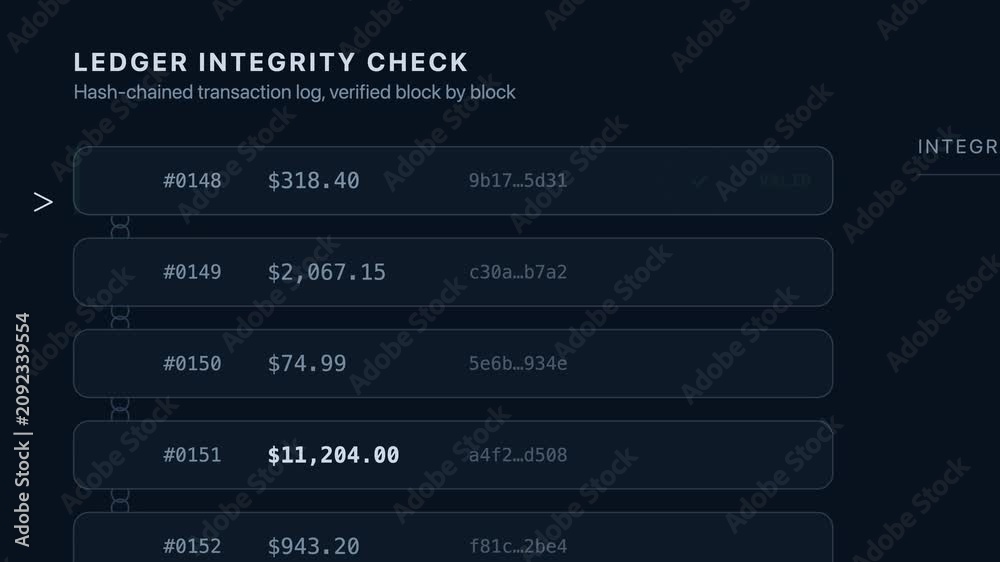The width and height of the screenshot is (1000, 562).
Task: Click chain link between #0150 and #0151
Action: [120, 409]
